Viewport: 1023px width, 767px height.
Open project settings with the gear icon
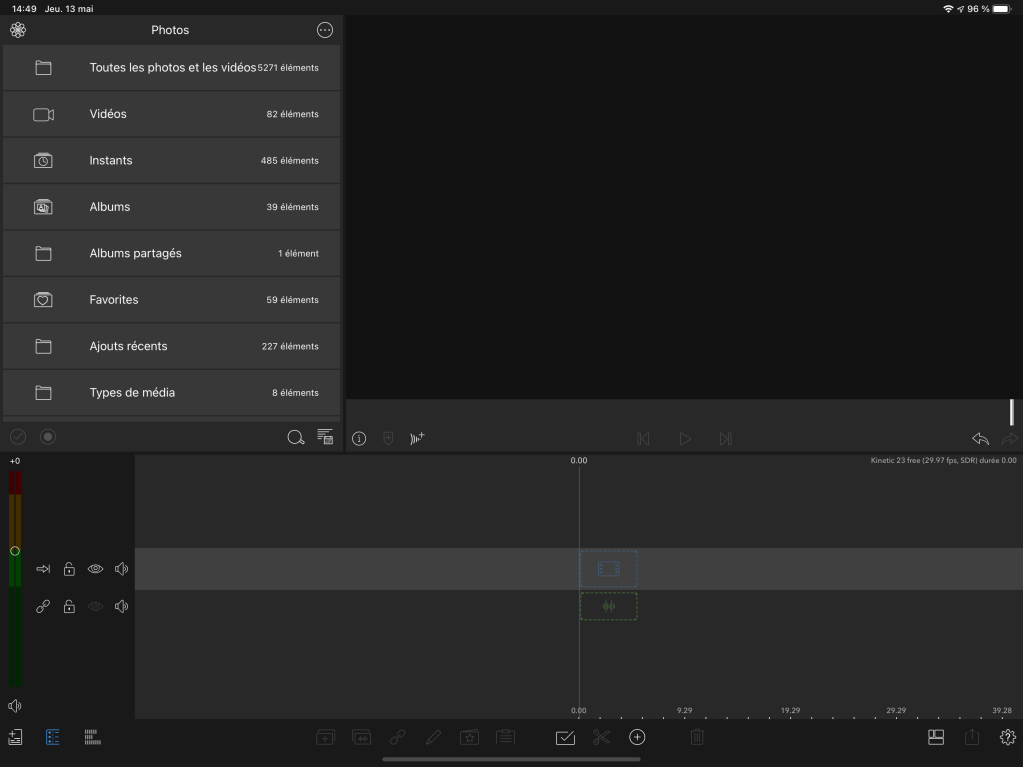[1007, 737]
